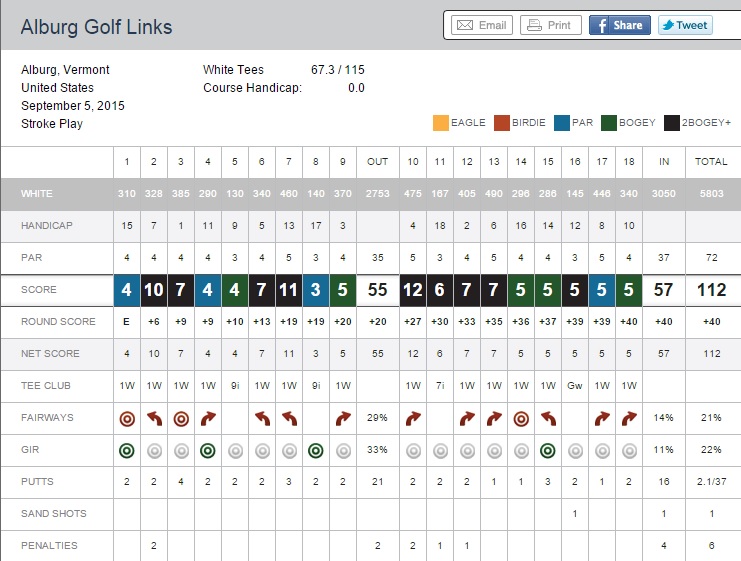
Task: Click hole 1 green GIR icon
Action: [126, 451]
